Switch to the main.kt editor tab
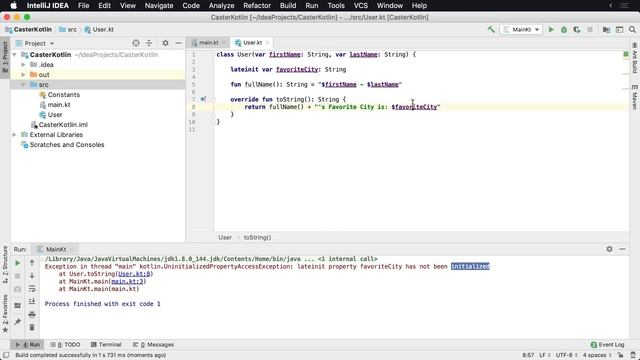Screen dimensions: 640x360 pos(209,42)
